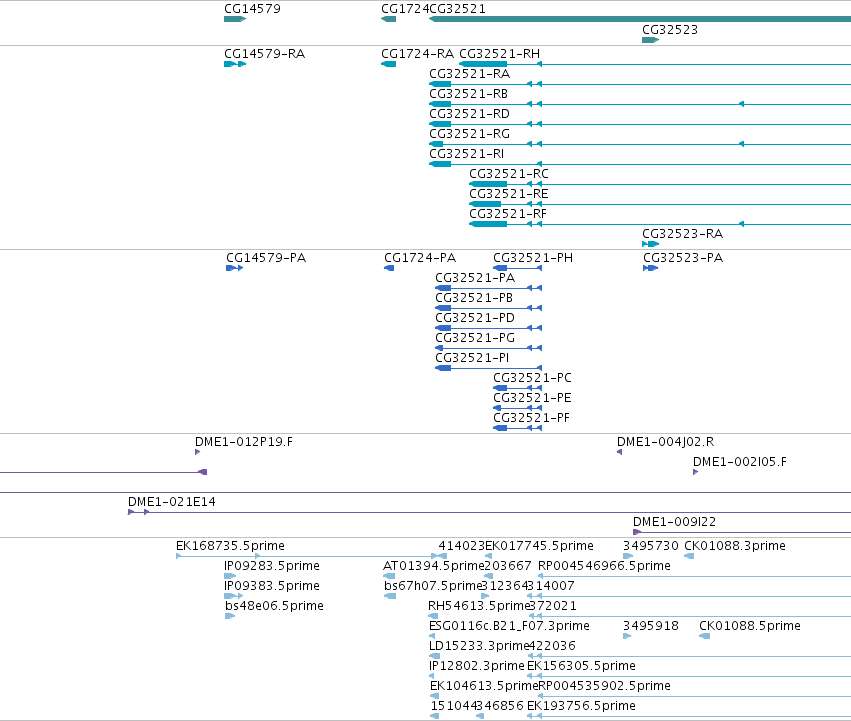Select transcript CG32521-RA

point(469,74)
